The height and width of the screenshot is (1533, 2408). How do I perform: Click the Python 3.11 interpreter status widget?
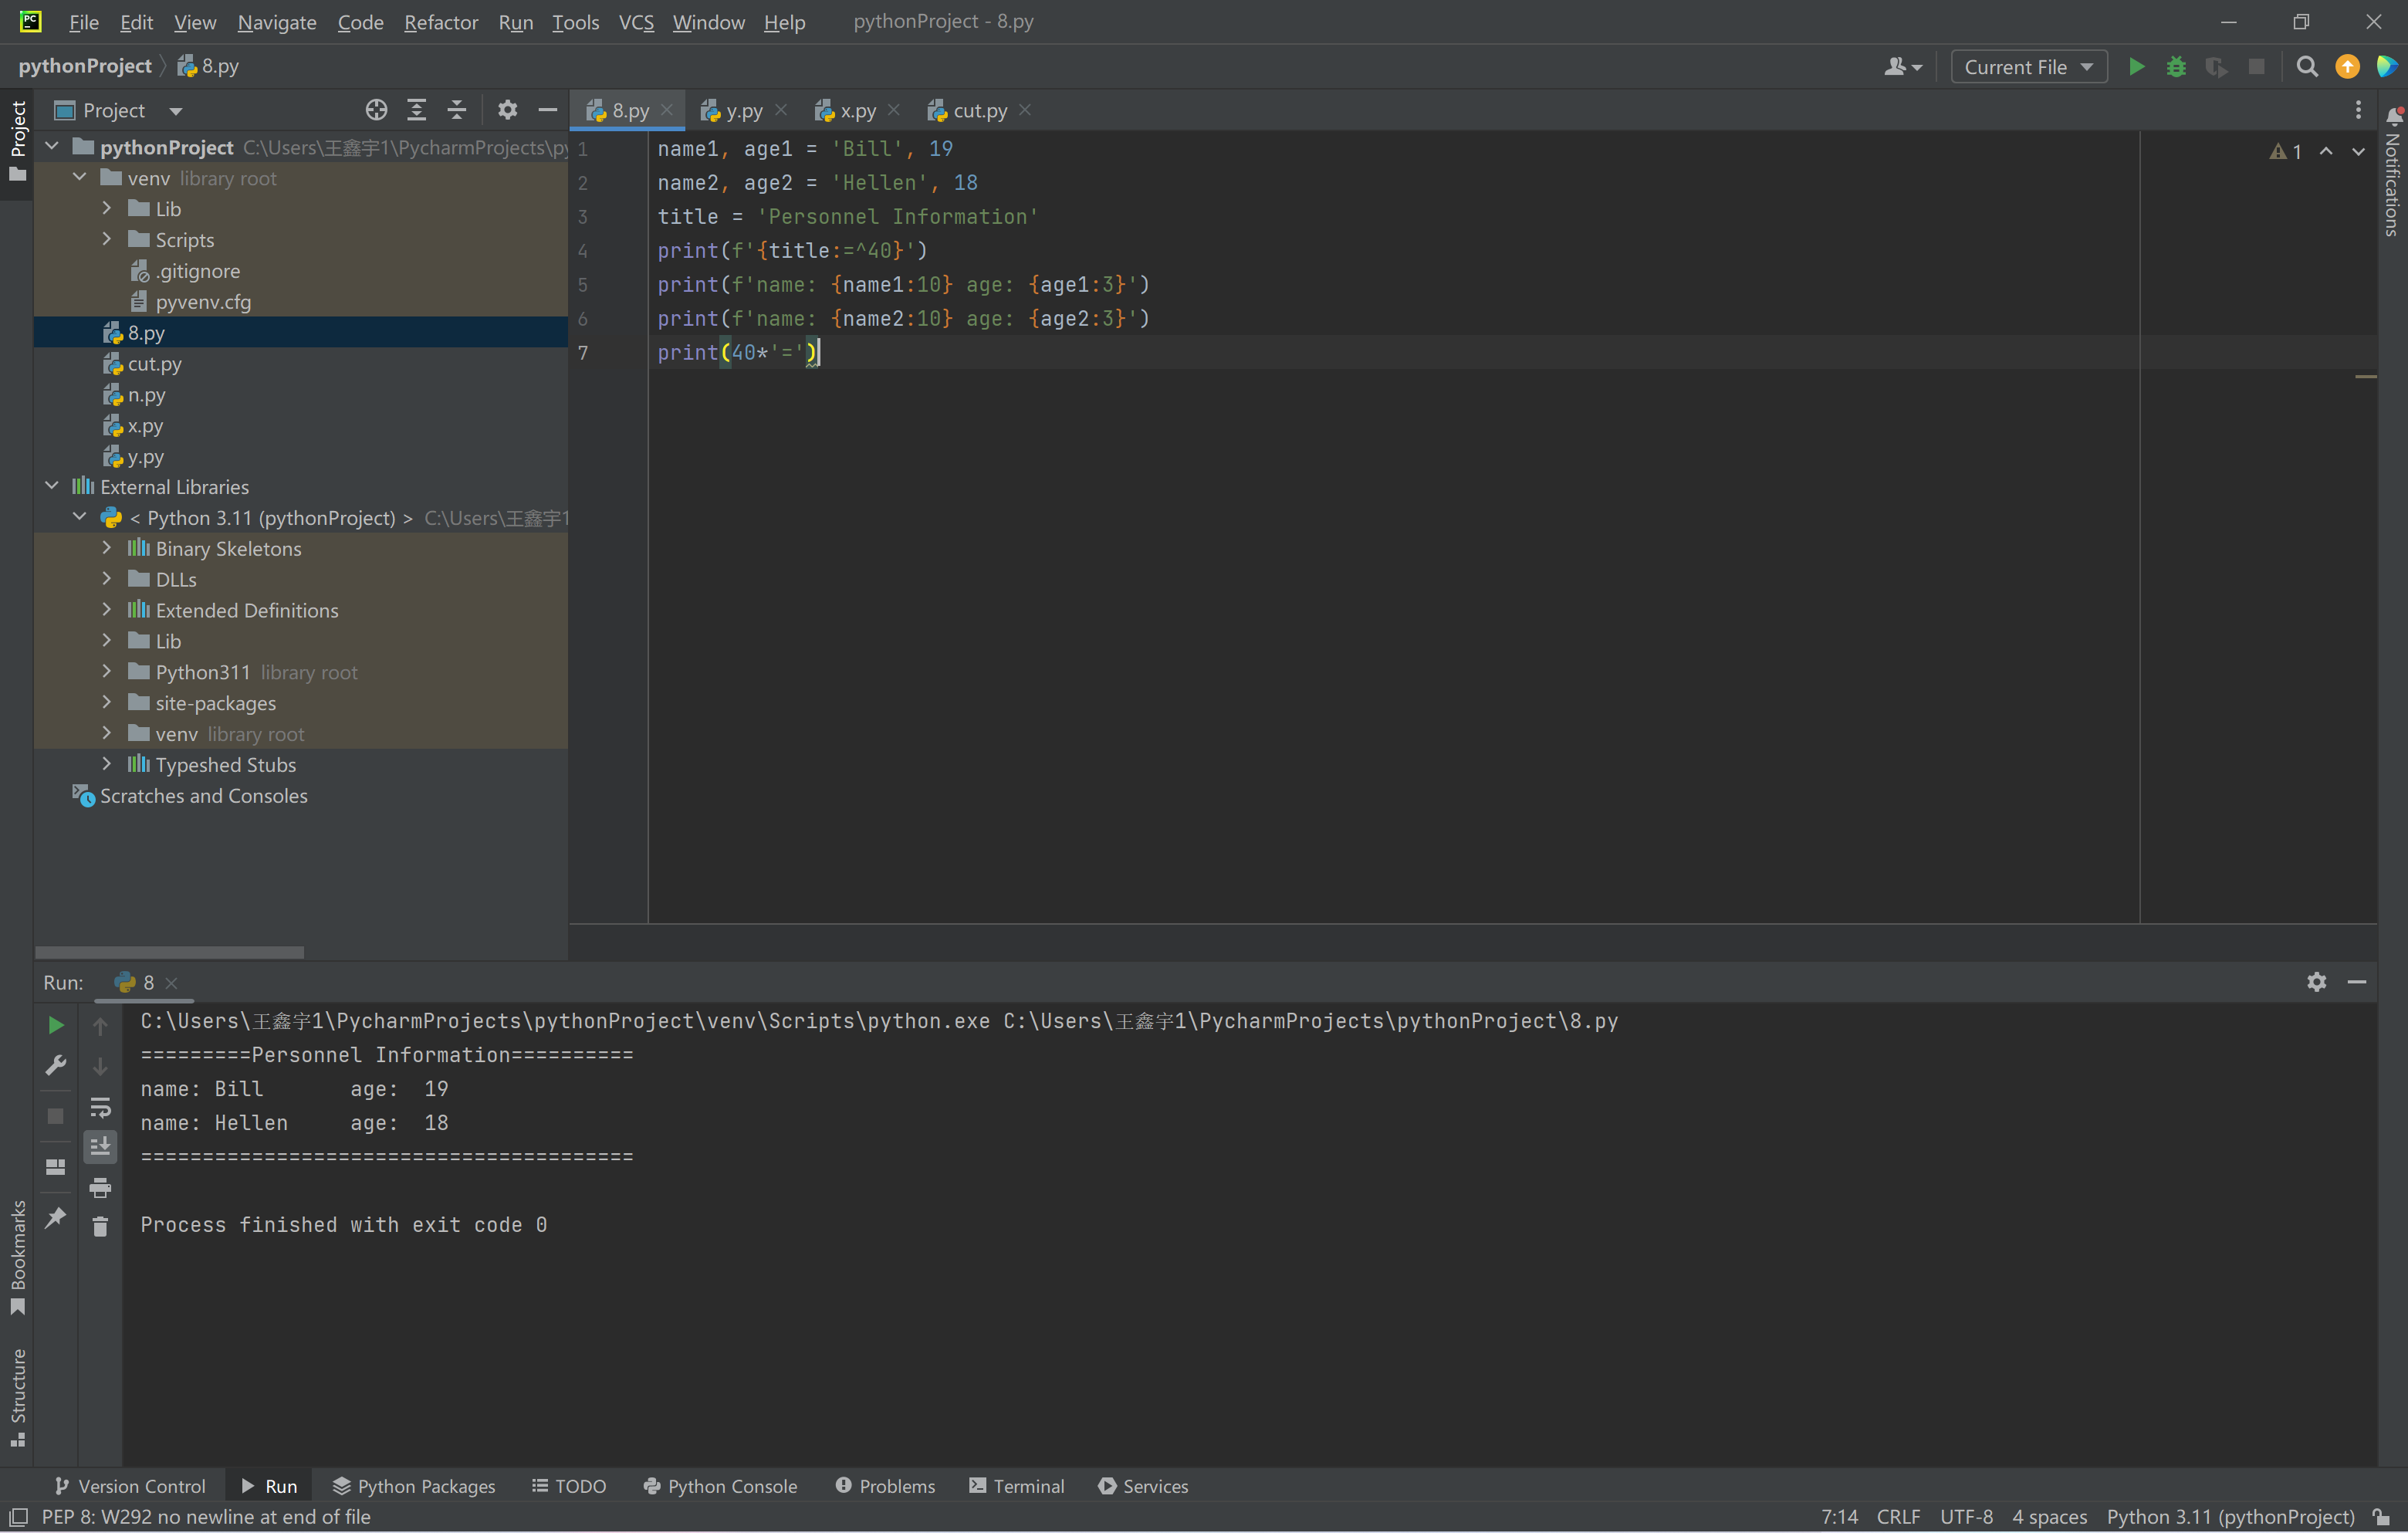(2230, 1517)
